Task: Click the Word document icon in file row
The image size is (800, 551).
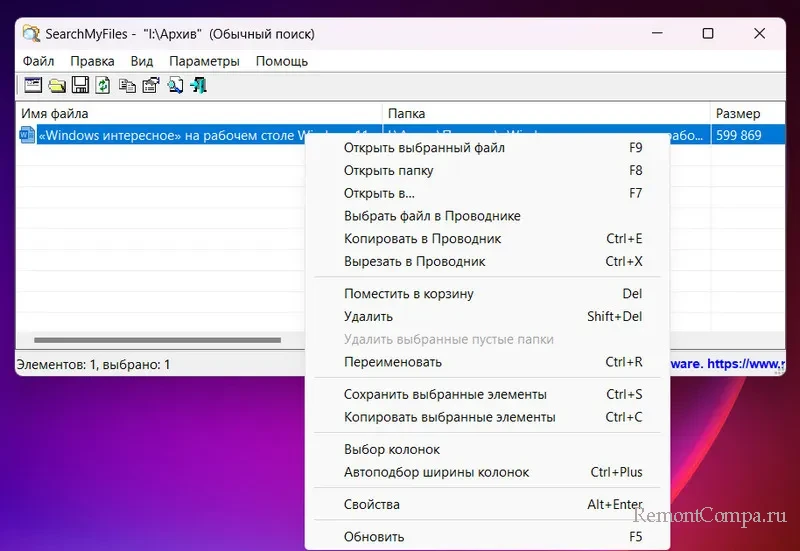Action: point(27,136)
